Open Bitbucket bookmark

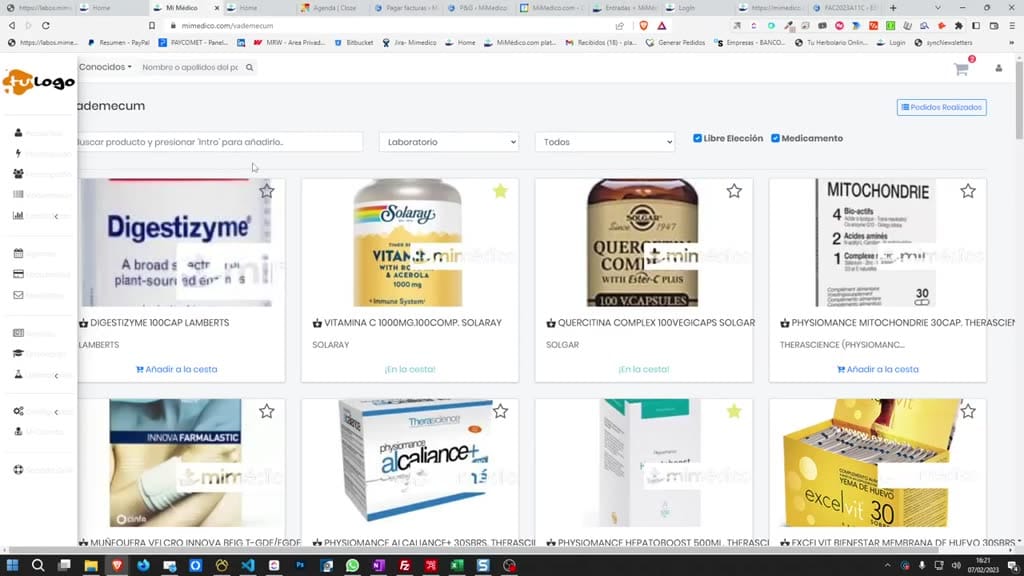pos(353,42)
